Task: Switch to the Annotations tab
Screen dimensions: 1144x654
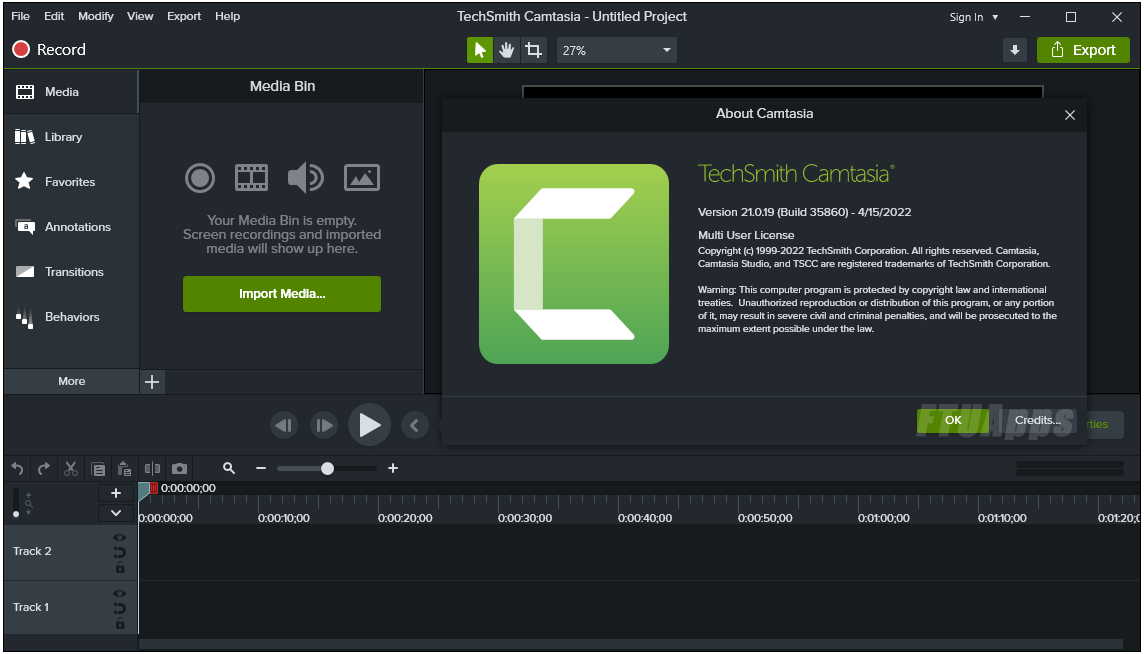Action: click(71, 227)
